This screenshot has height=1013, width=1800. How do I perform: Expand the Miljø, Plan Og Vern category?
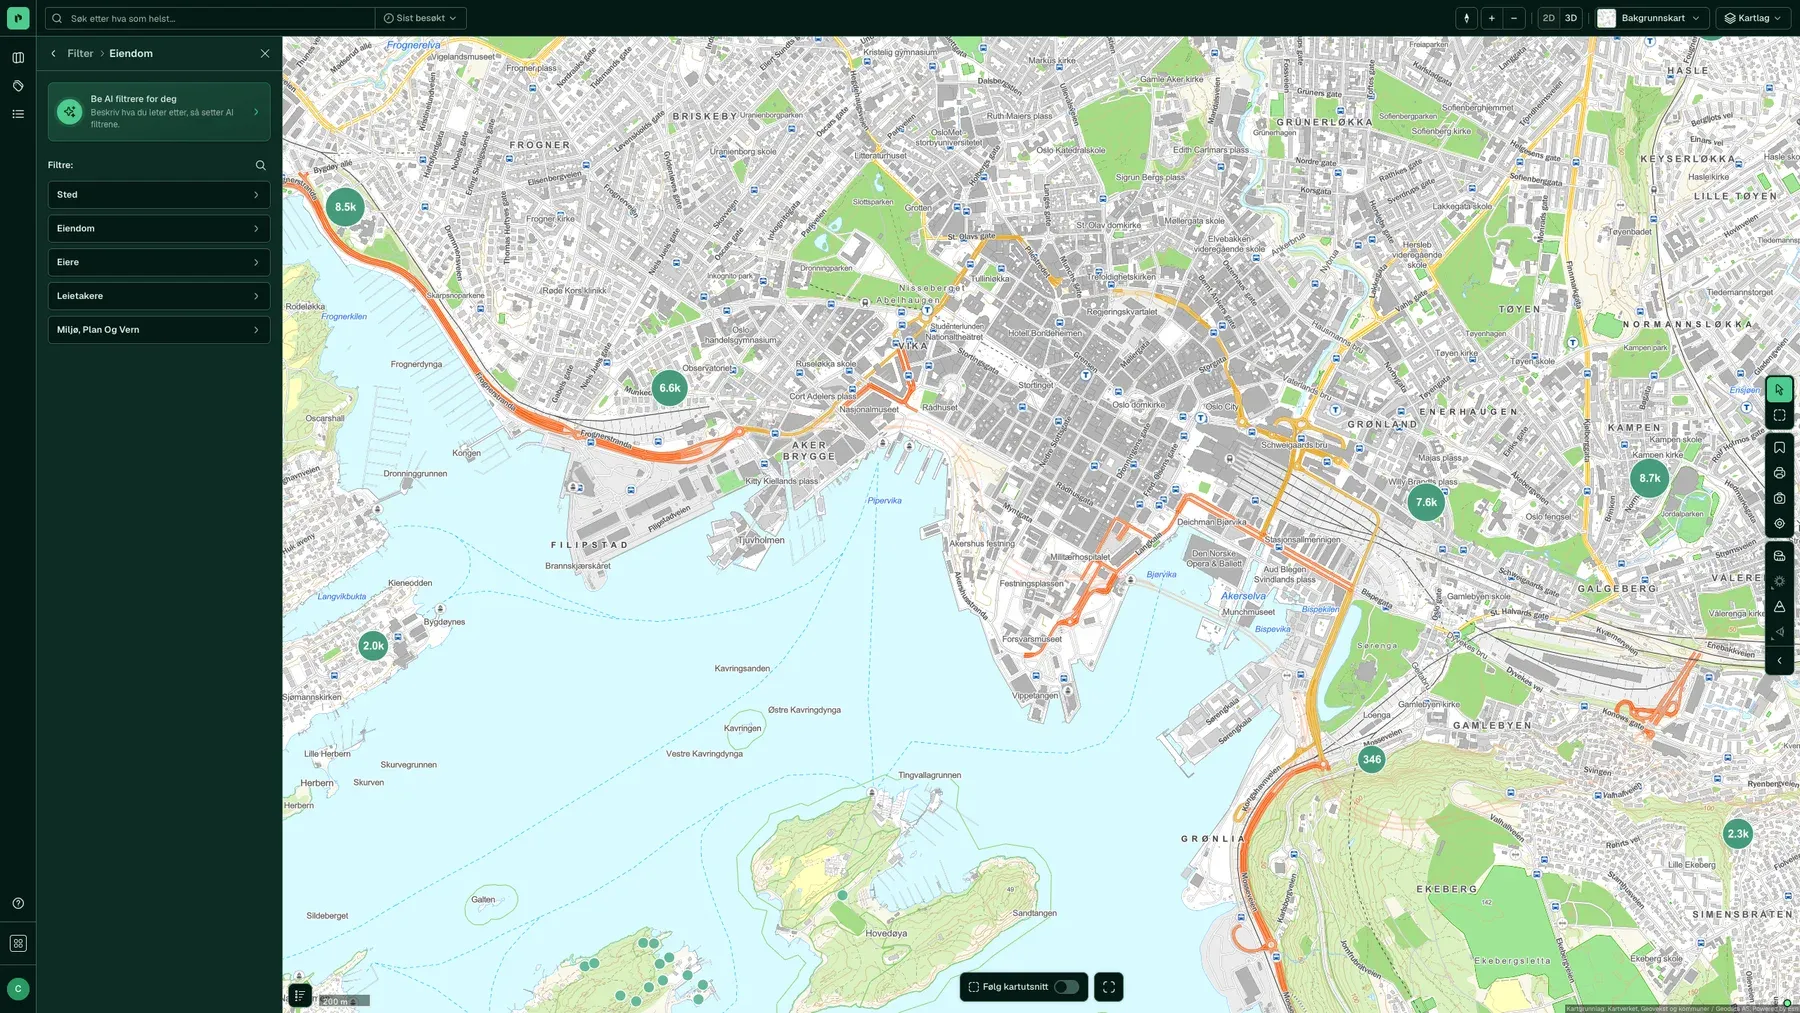[x=159, y=330]
